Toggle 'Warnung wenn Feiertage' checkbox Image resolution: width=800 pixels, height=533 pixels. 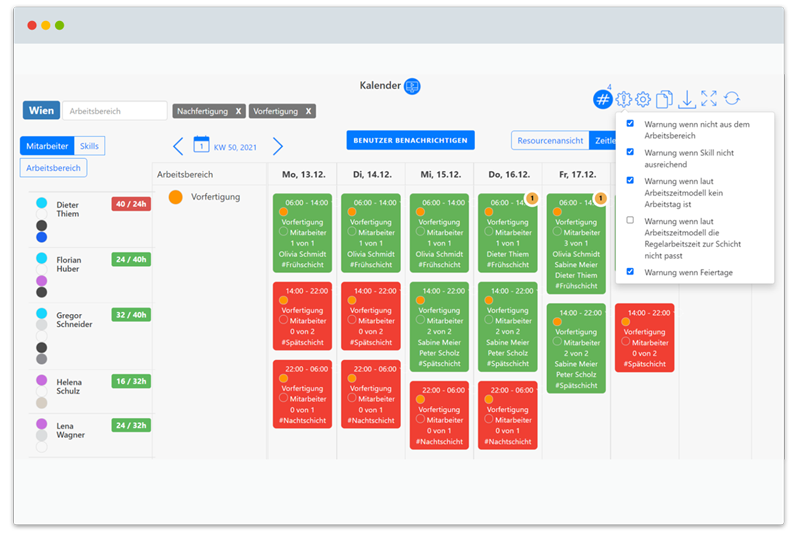click(x=630, y=272)
